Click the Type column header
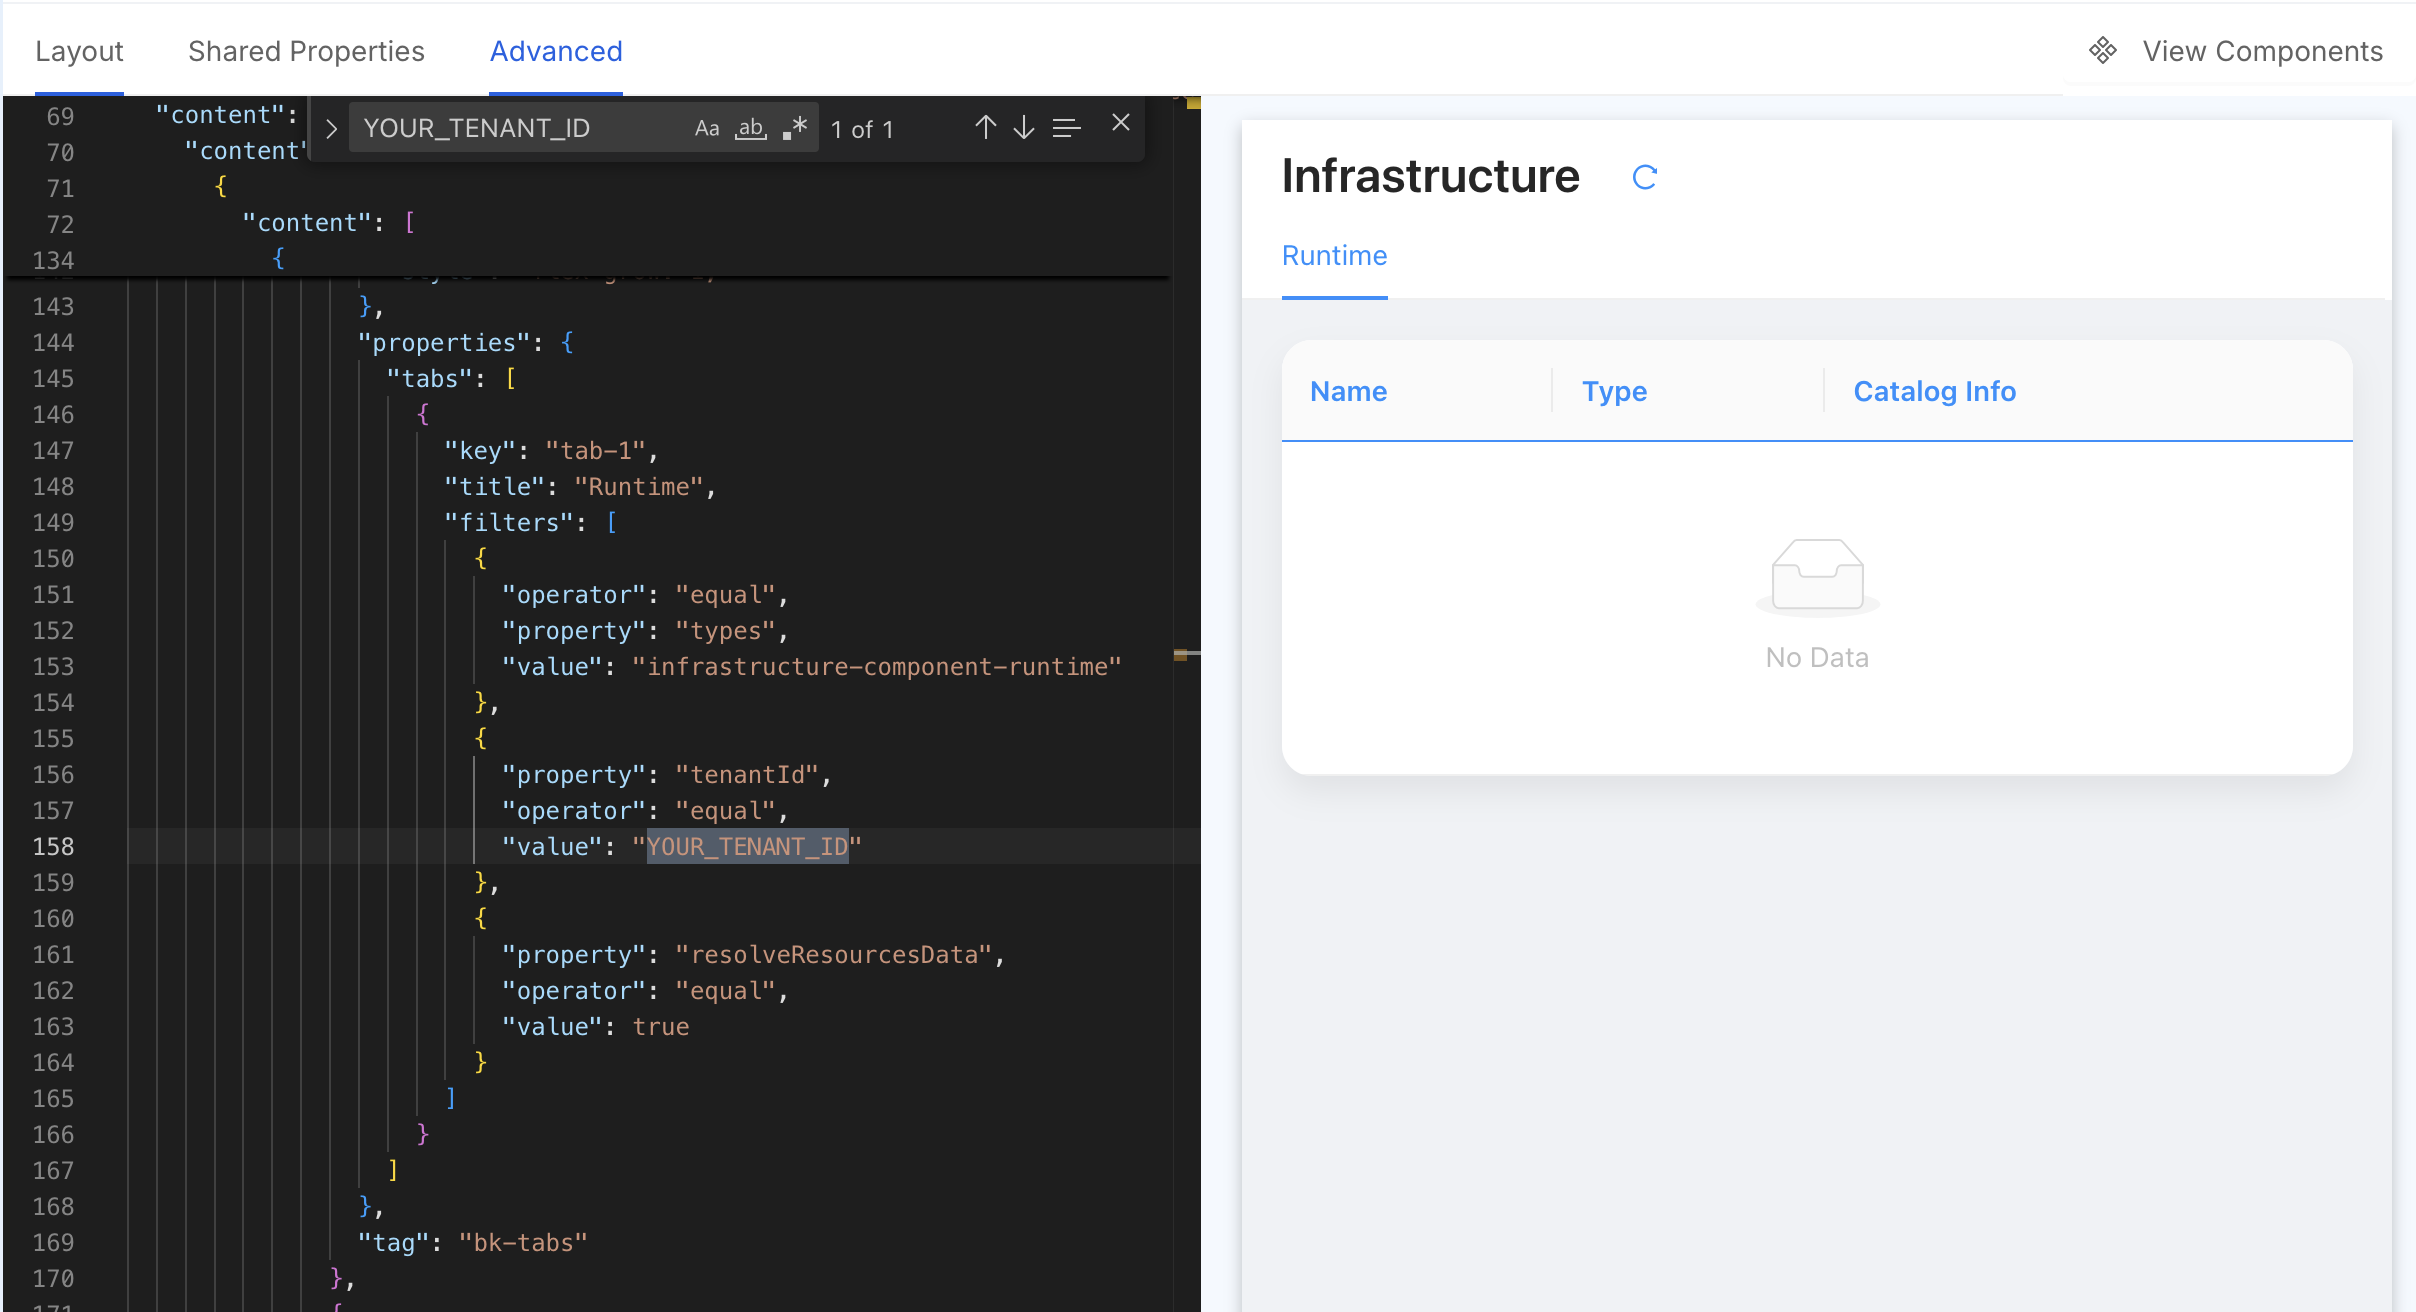2416x1312 pixels. 1614,391
